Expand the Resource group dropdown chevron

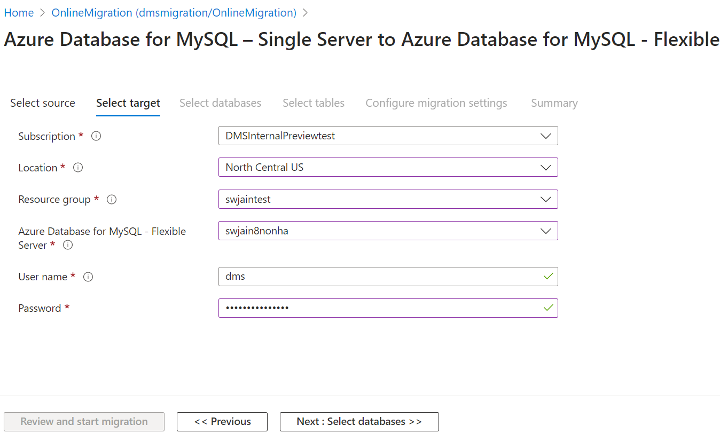[x=546, y=199]
